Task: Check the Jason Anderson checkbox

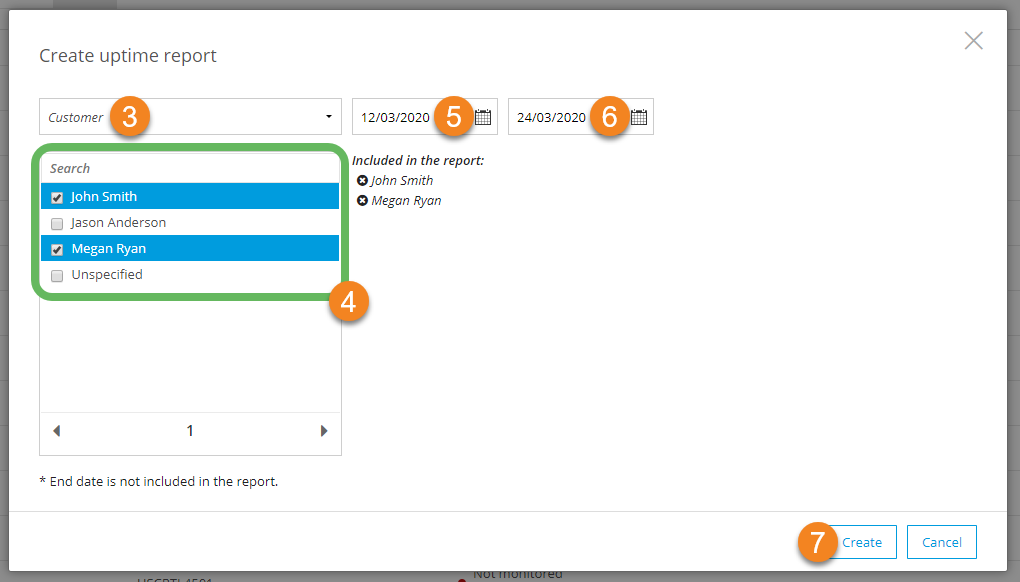Action: coord(57,224)
